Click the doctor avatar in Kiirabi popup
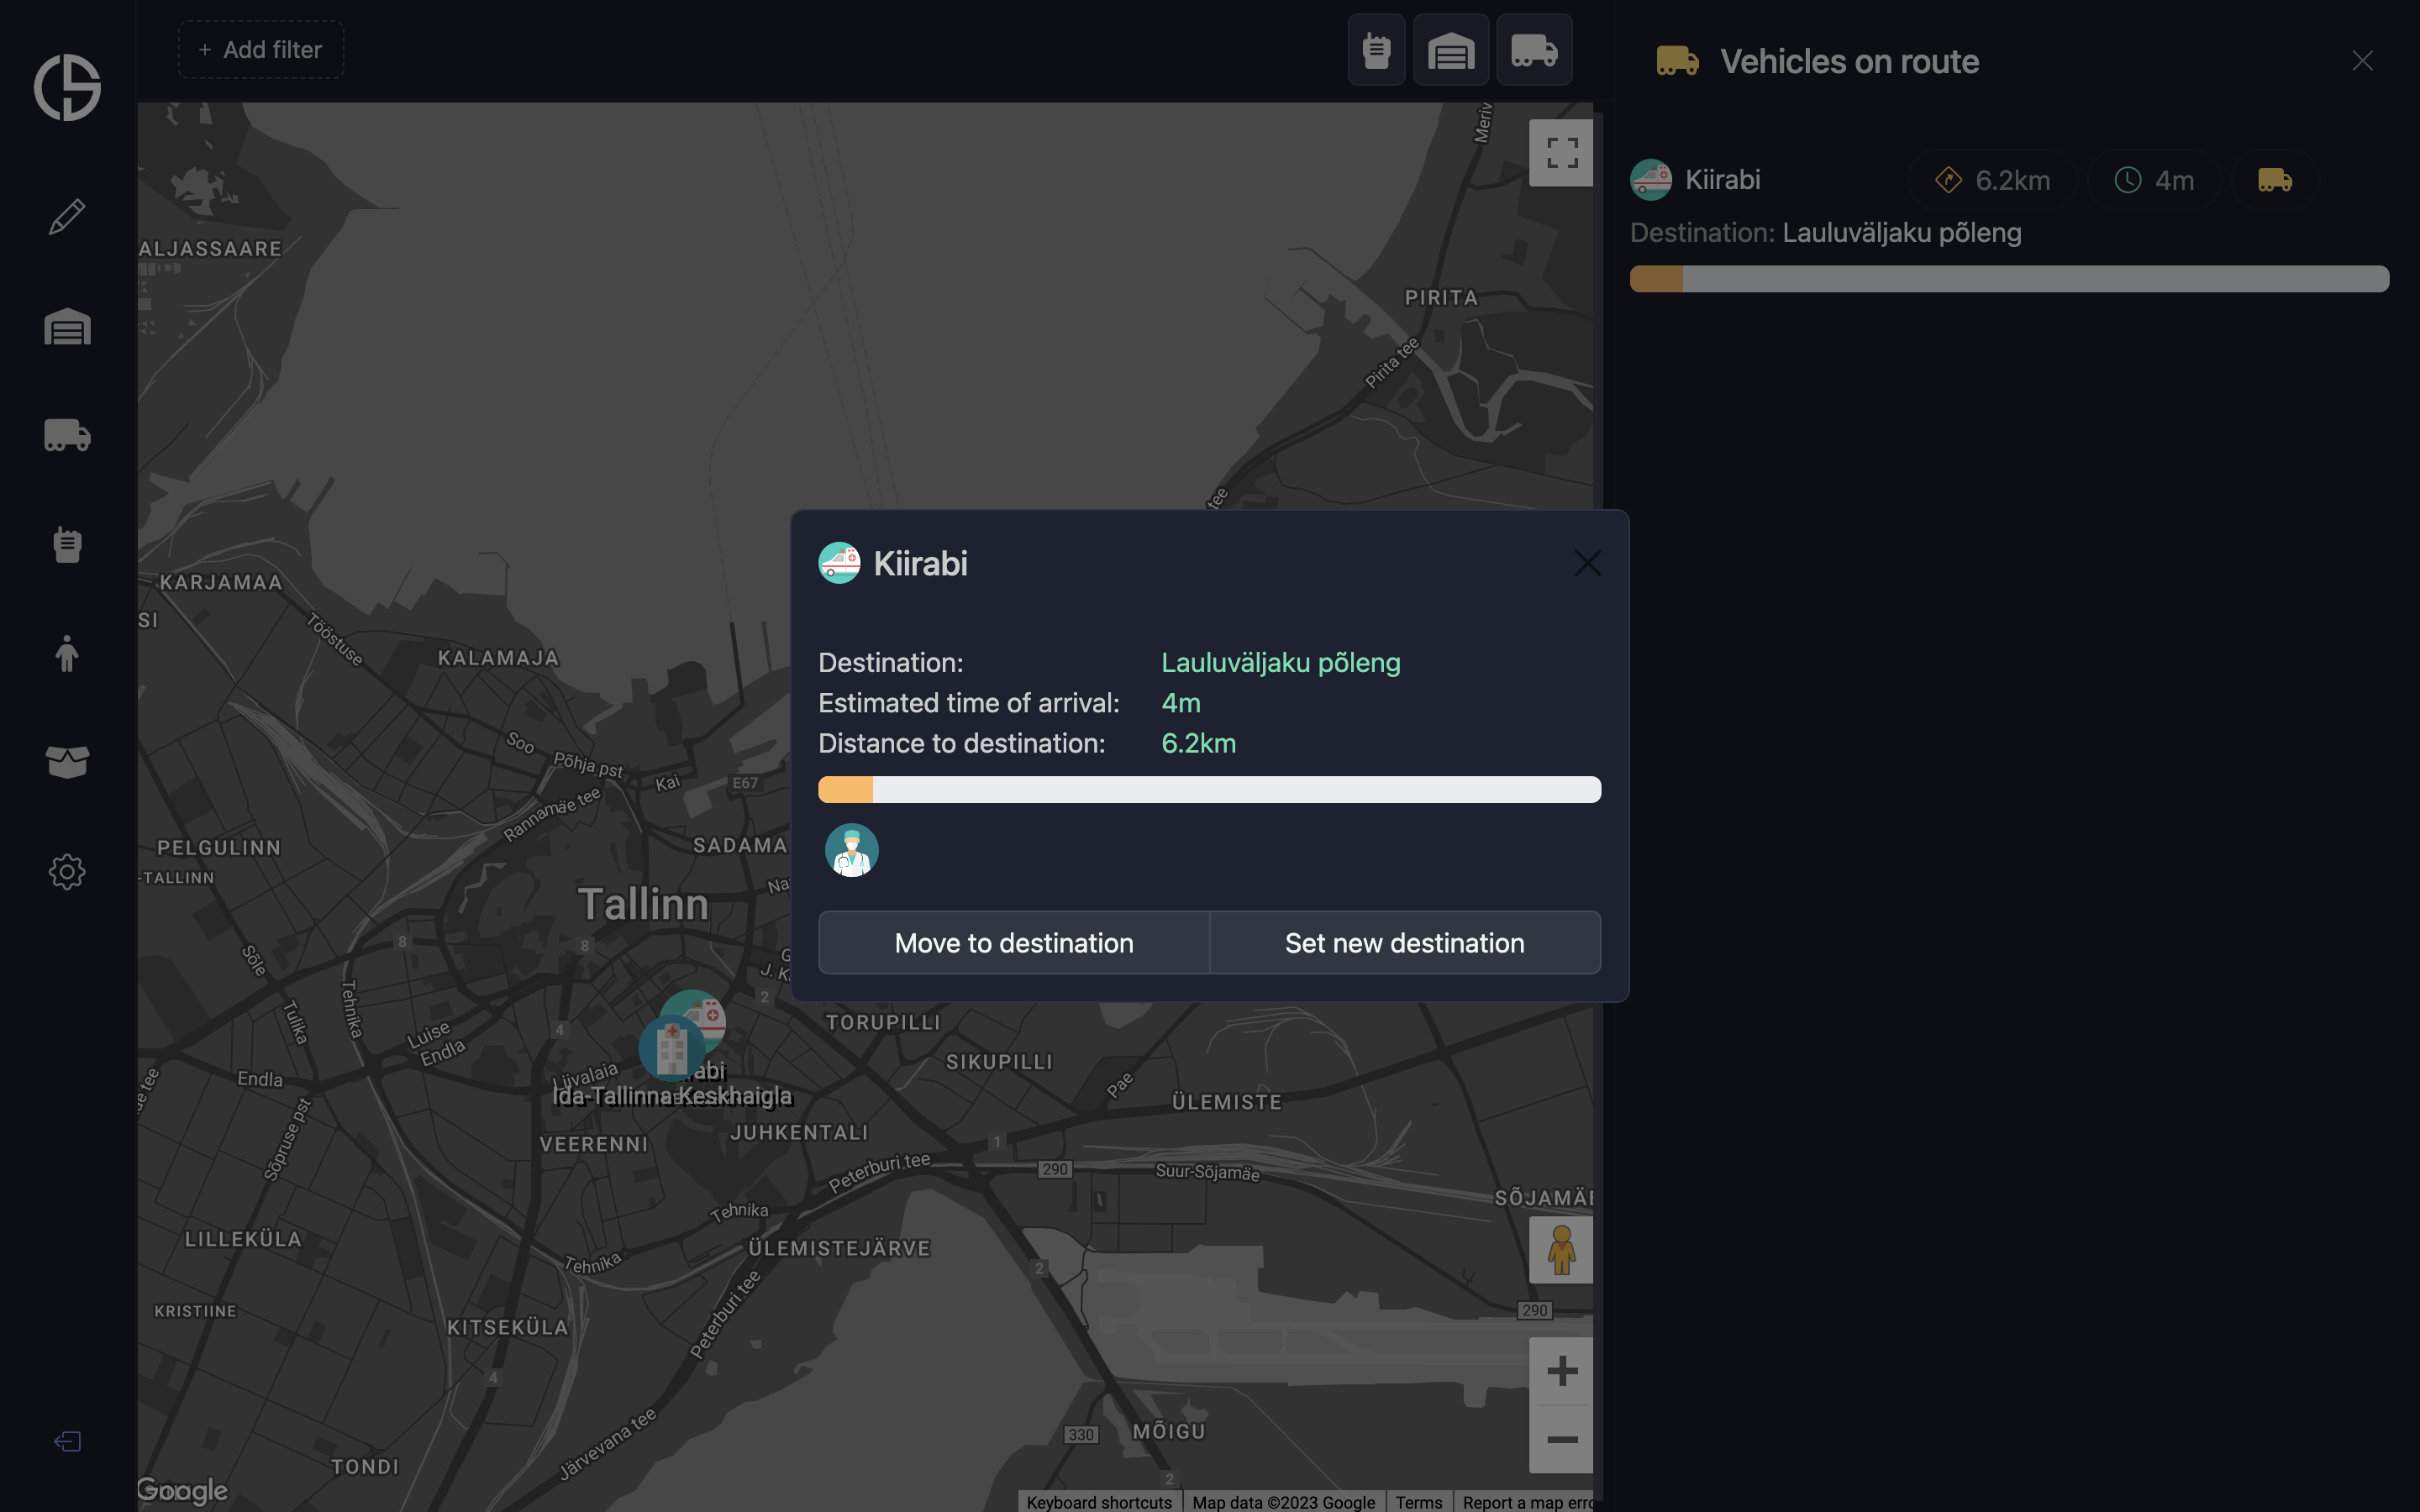Image resolution: width=2420 pixels, height=1512 pixels. (851, 851)
